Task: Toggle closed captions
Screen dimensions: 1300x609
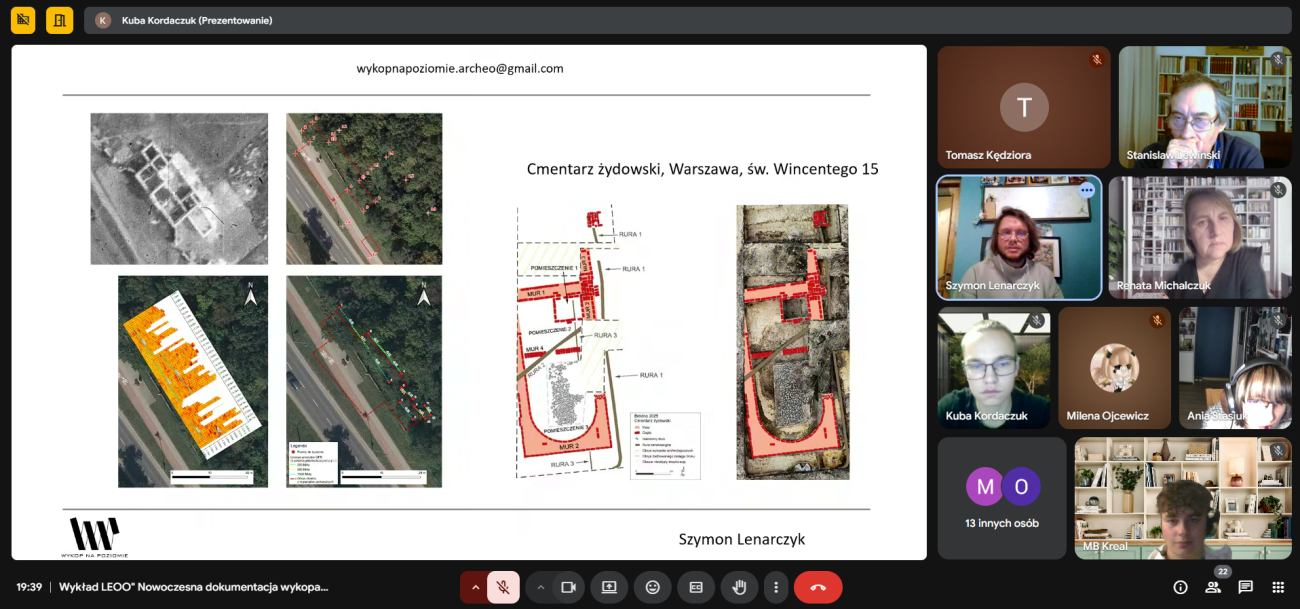Action: point(696,587)
